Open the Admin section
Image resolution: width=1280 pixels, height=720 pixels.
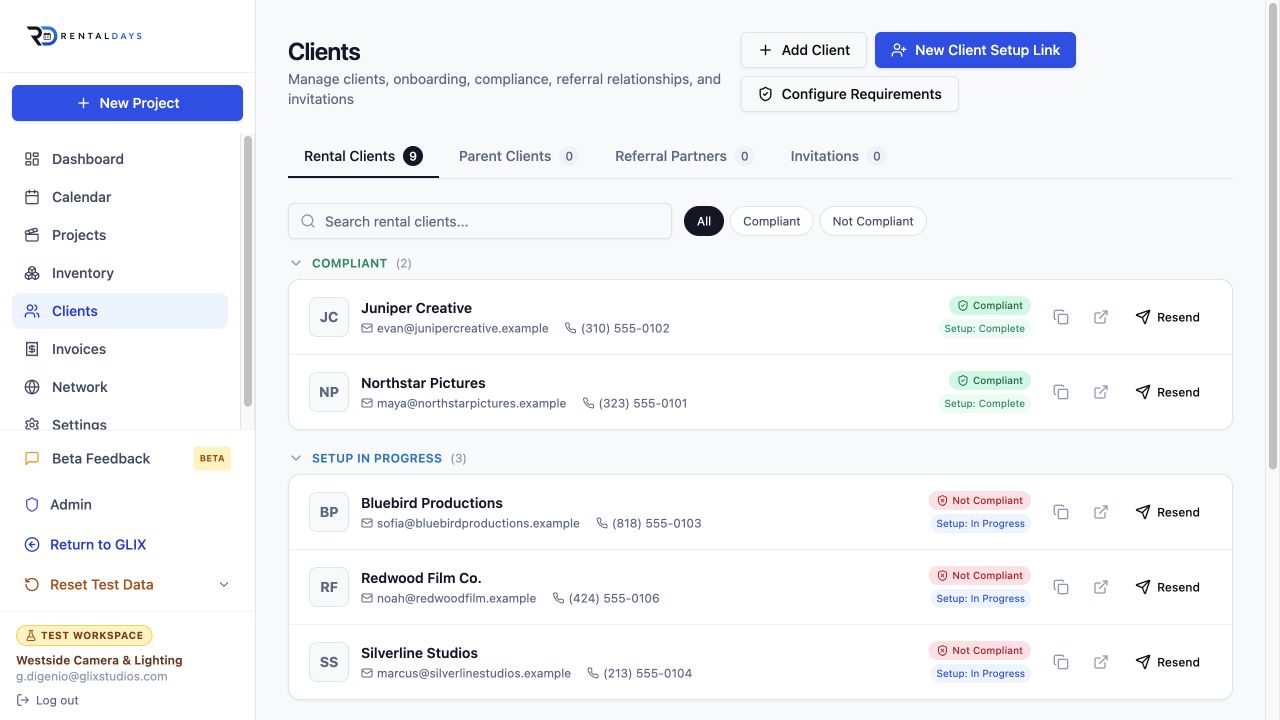(127, 505)
